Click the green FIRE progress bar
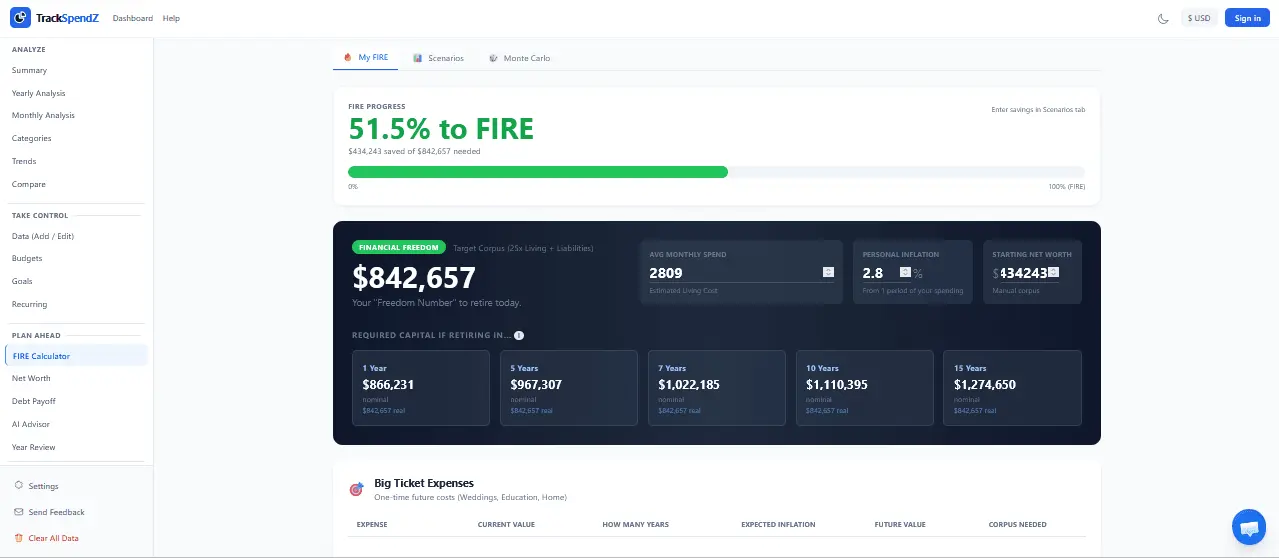Viewport: 1279px width, 558px height. 538,172
